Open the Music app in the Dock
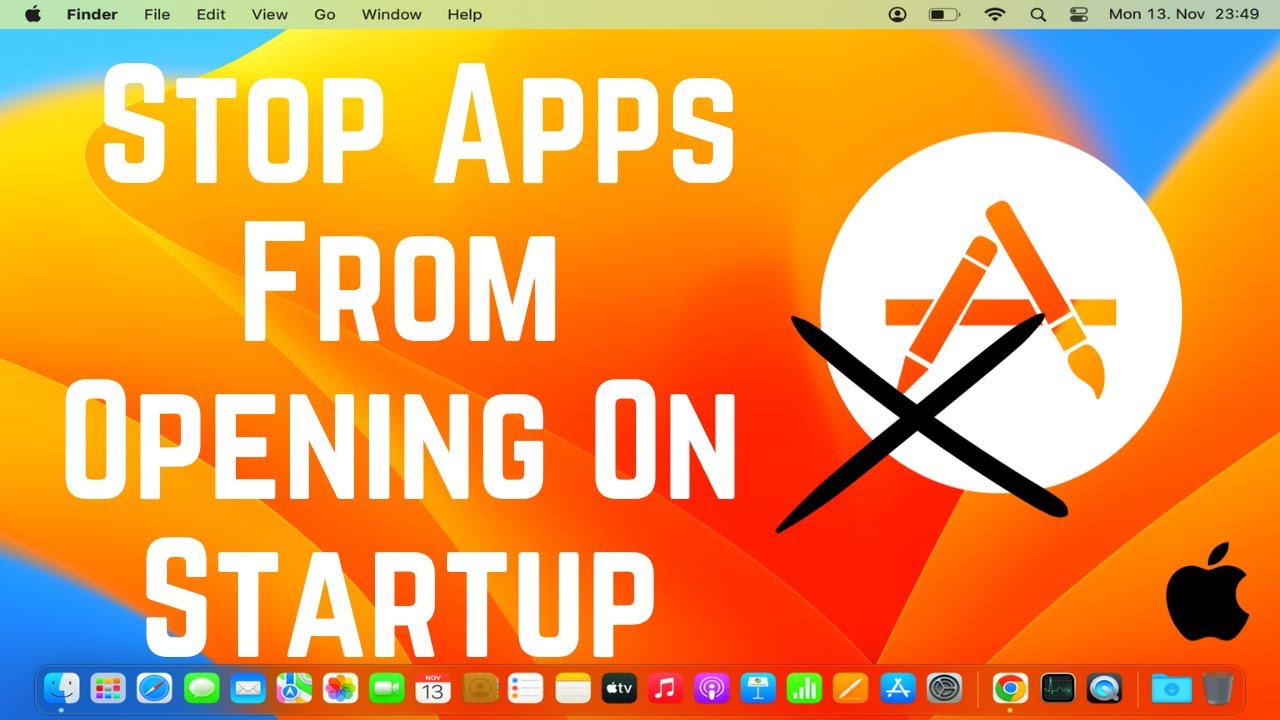The width and height of the screenshot is (1280, 720). tap(665, 688)
